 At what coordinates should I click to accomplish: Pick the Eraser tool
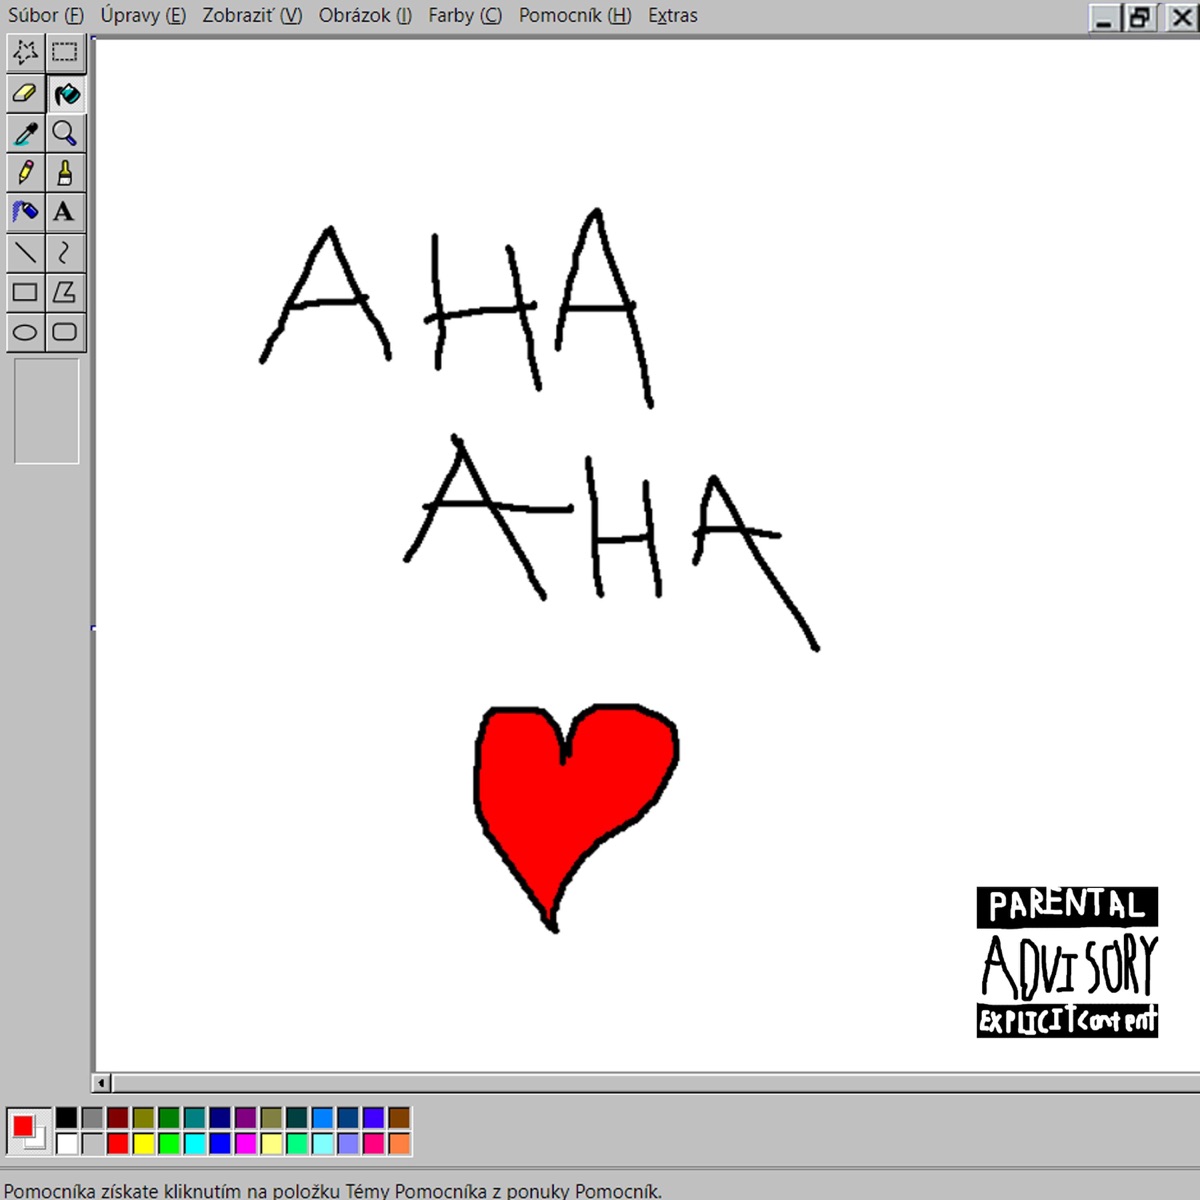[25, 94]
